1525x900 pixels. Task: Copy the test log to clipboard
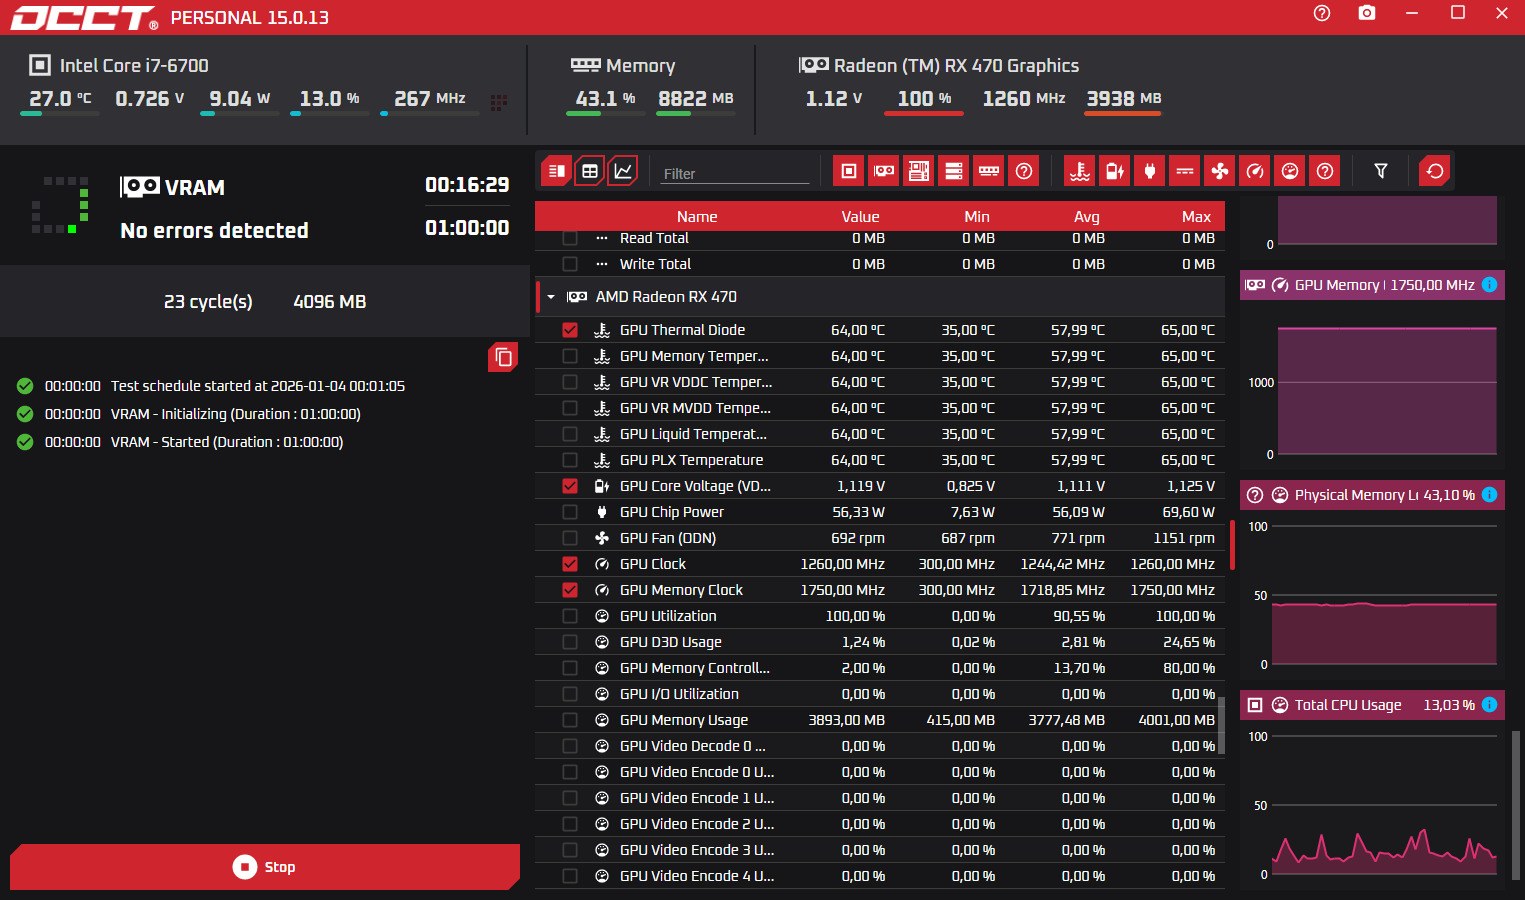point(503,357)
